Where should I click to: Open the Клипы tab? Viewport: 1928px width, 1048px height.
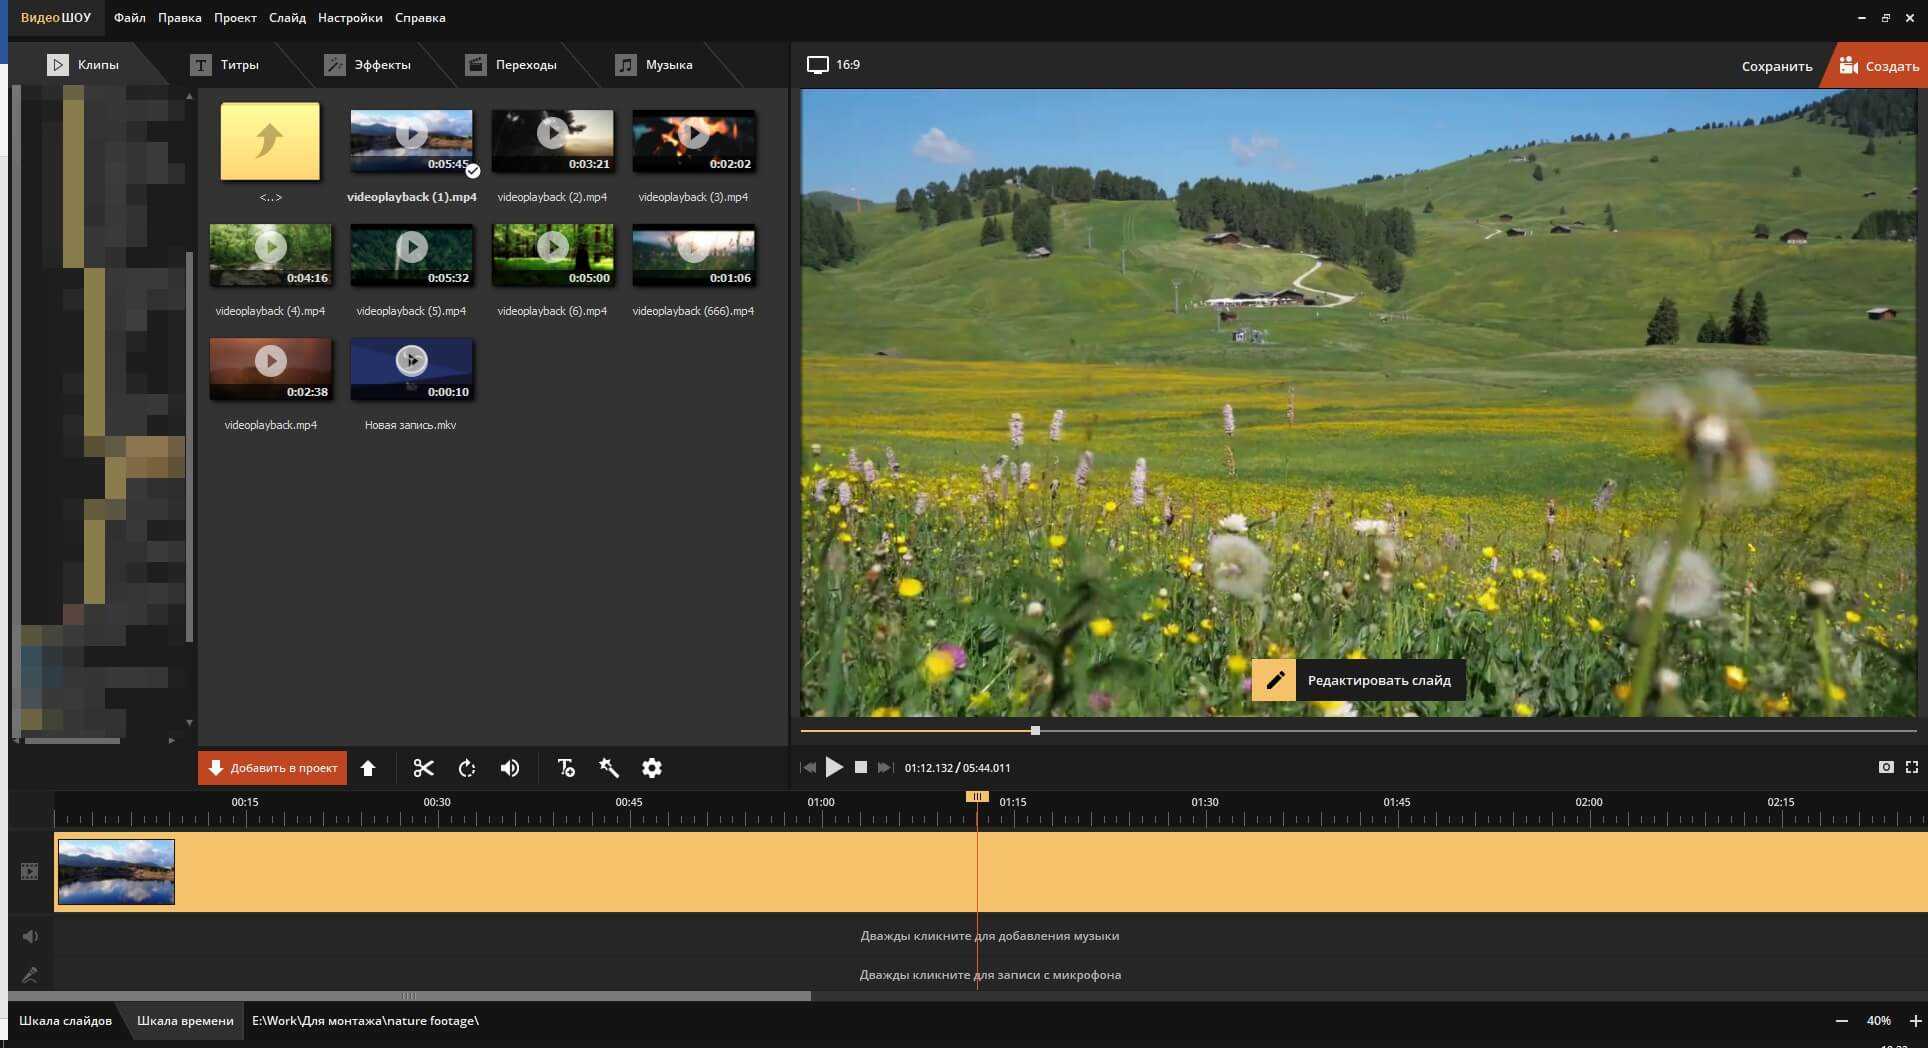pyautogui.click(x=84, y=65)
